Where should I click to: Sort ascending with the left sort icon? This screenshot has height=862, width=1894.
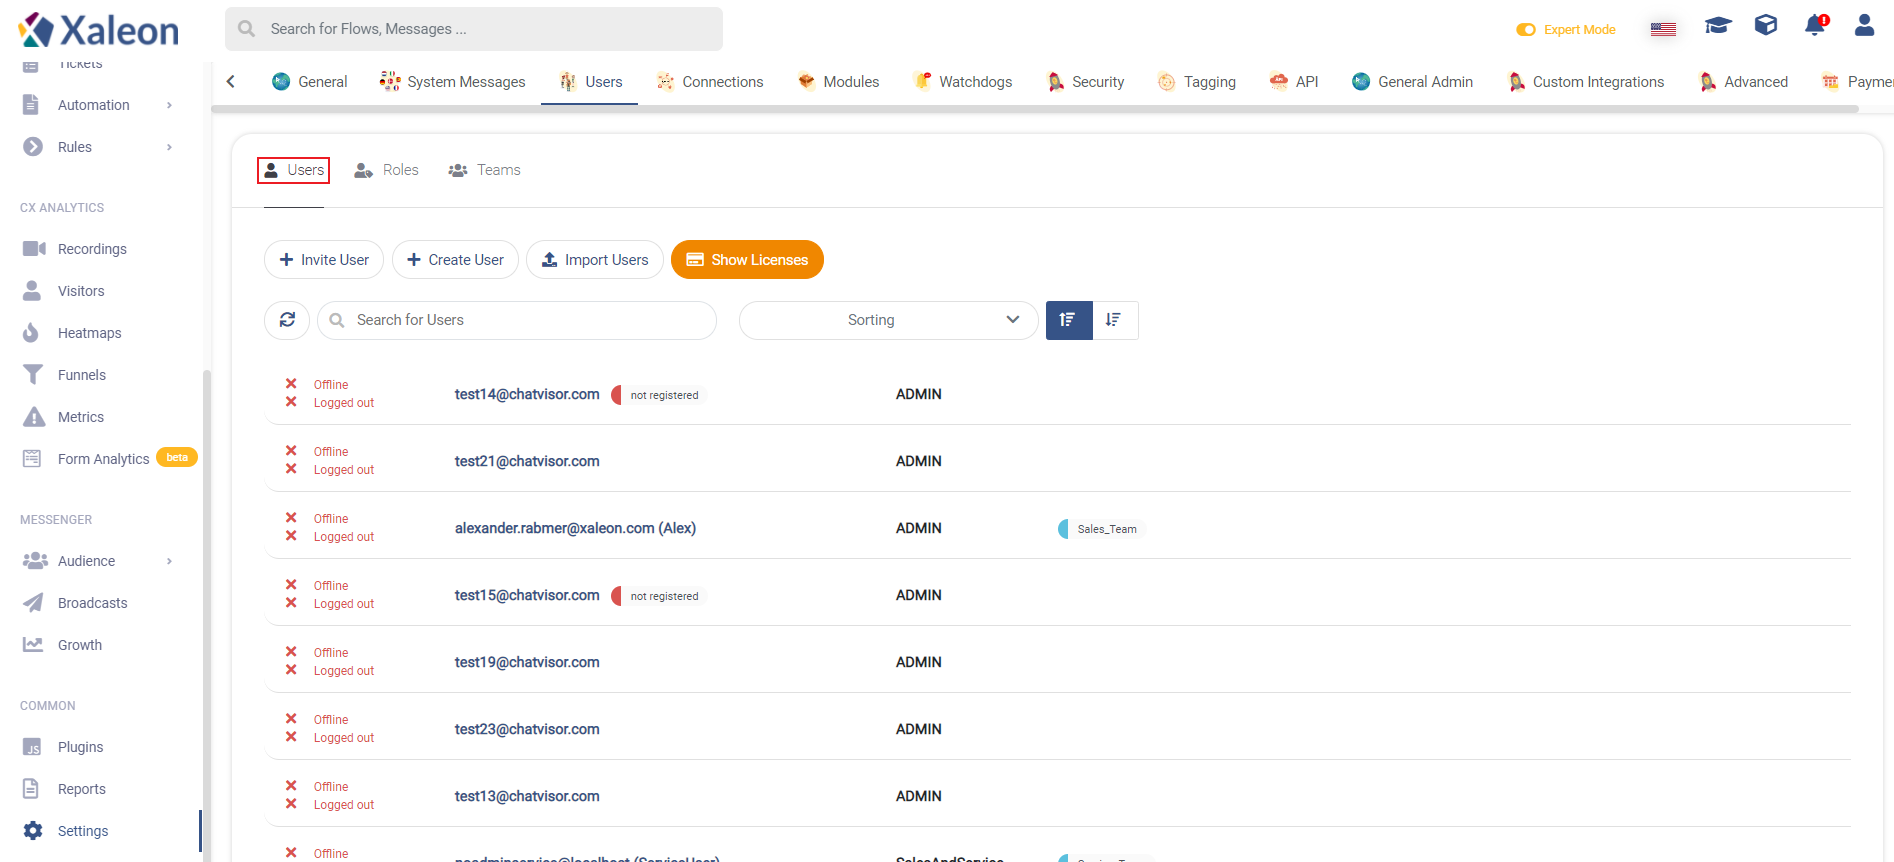click(1069, 320)
